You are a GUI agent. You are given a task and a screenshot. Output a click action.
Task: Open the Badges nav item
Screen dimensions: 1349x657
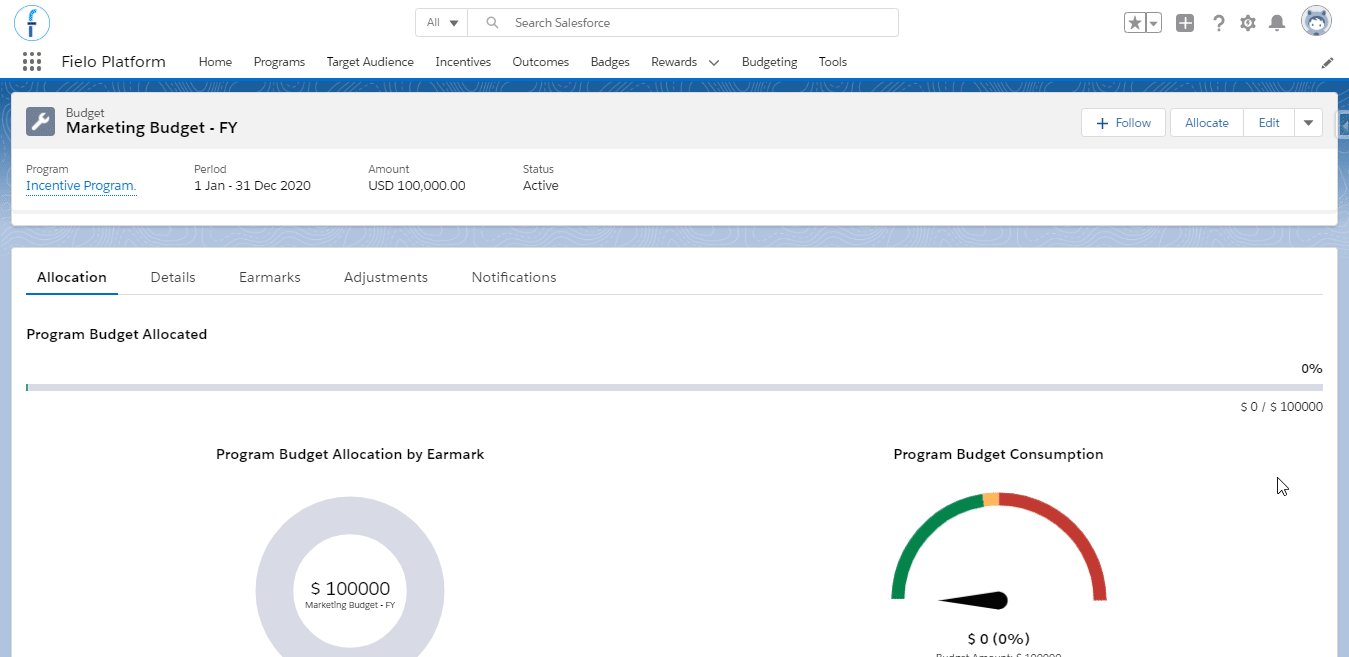click(x=610, y=62)
